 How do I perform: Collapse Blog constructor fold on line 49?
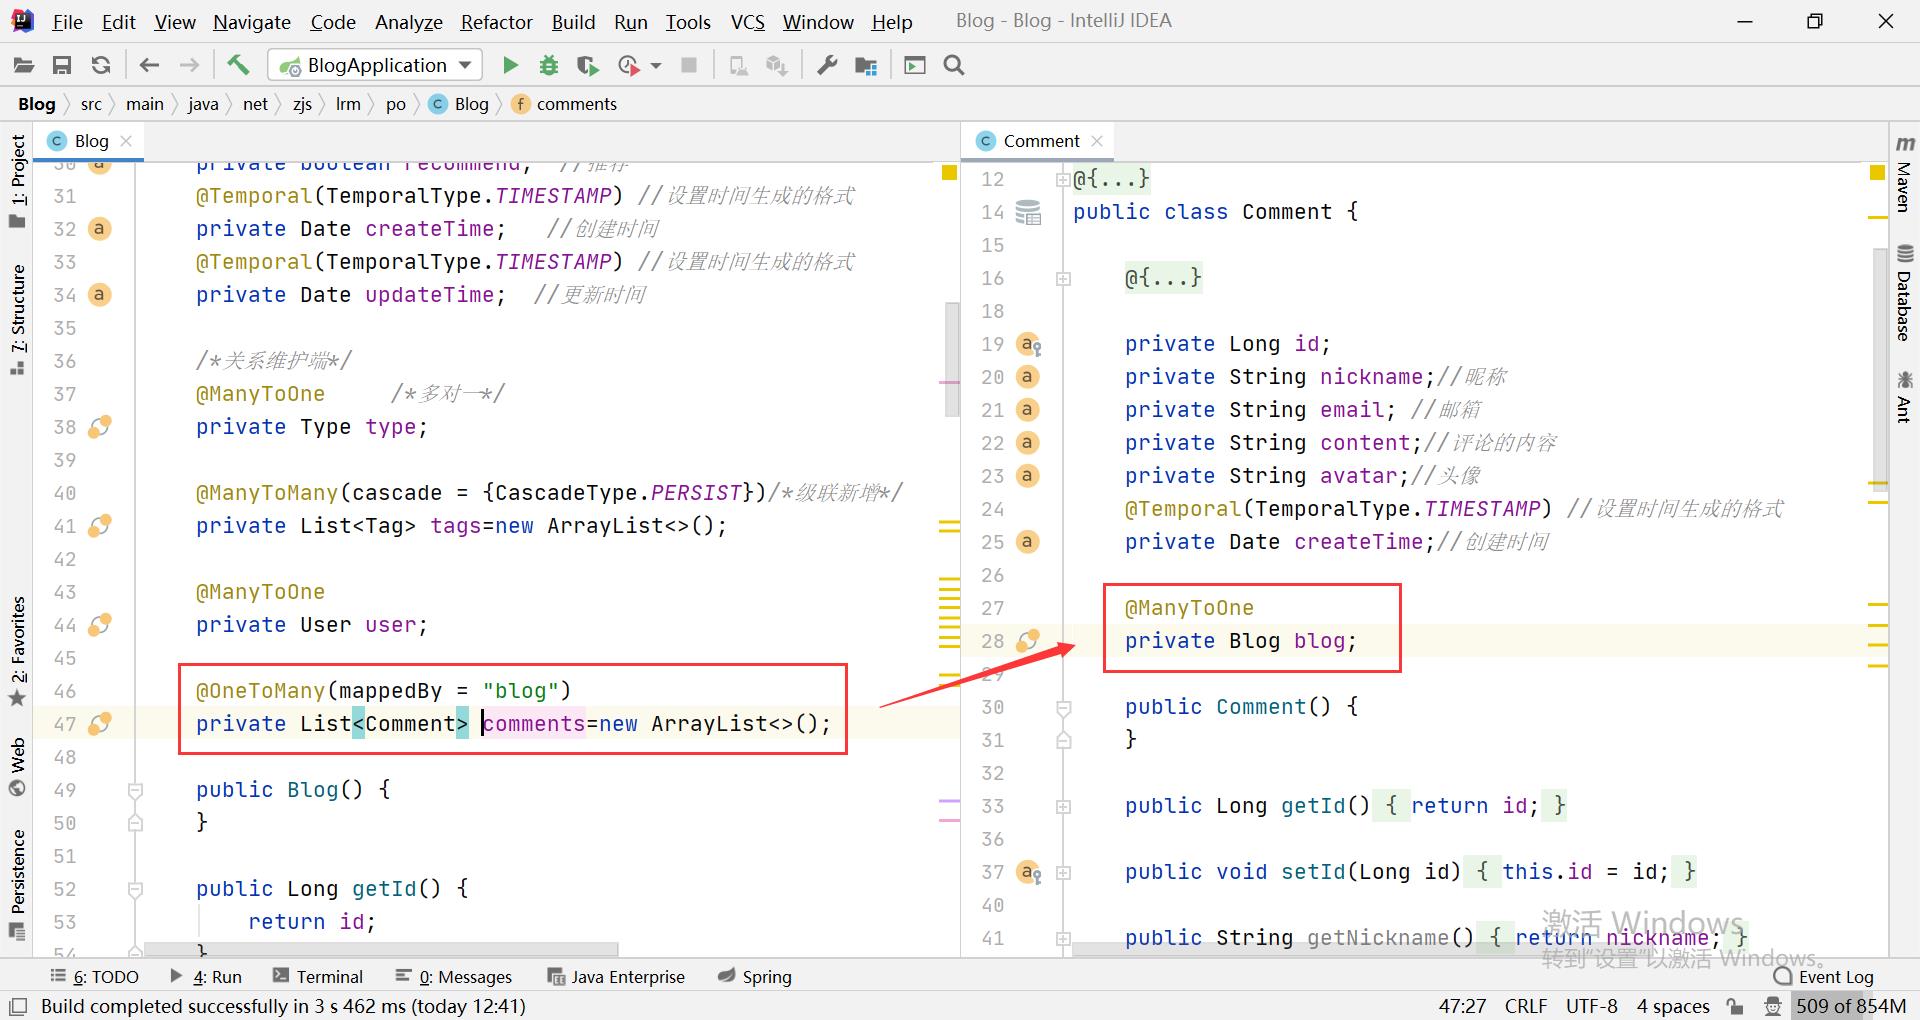pyautogui.click(x=135, y=791)
